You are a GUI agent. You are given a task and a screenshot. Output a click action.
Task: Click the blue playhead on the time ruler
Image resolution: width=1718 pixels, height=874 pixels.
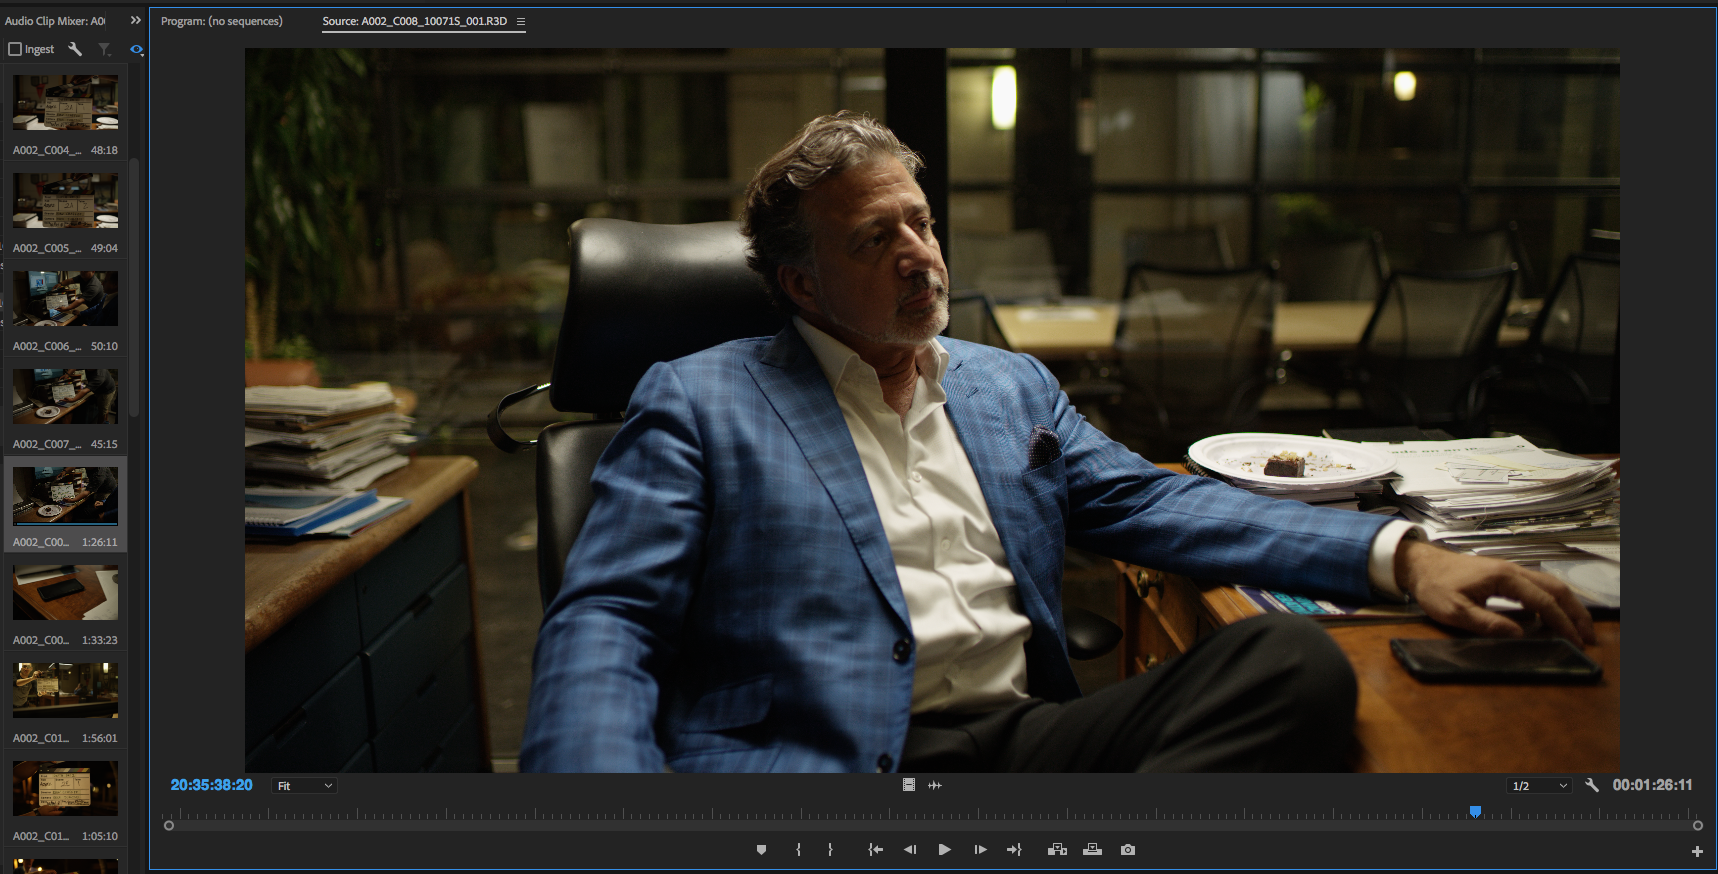[1475, 812]
